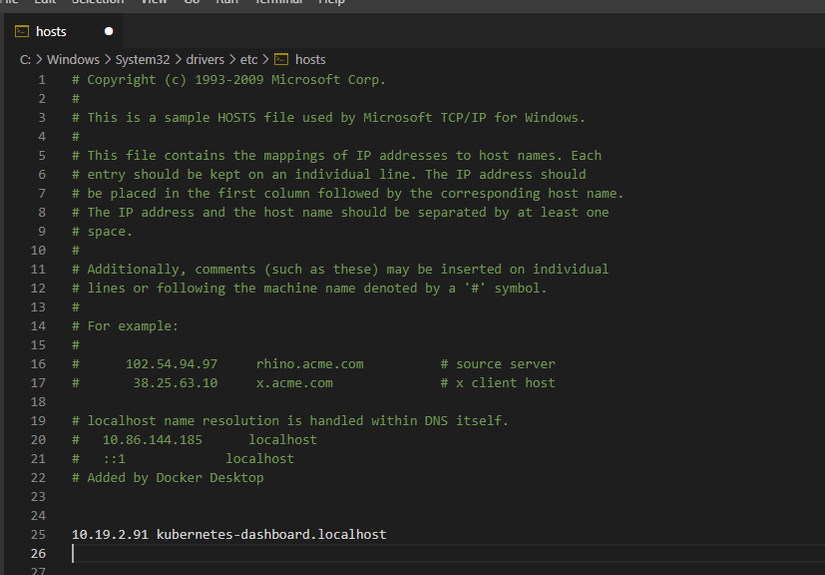Expand the Windows breadcrumb folder

pyautogui.click(x=73, y=60)
